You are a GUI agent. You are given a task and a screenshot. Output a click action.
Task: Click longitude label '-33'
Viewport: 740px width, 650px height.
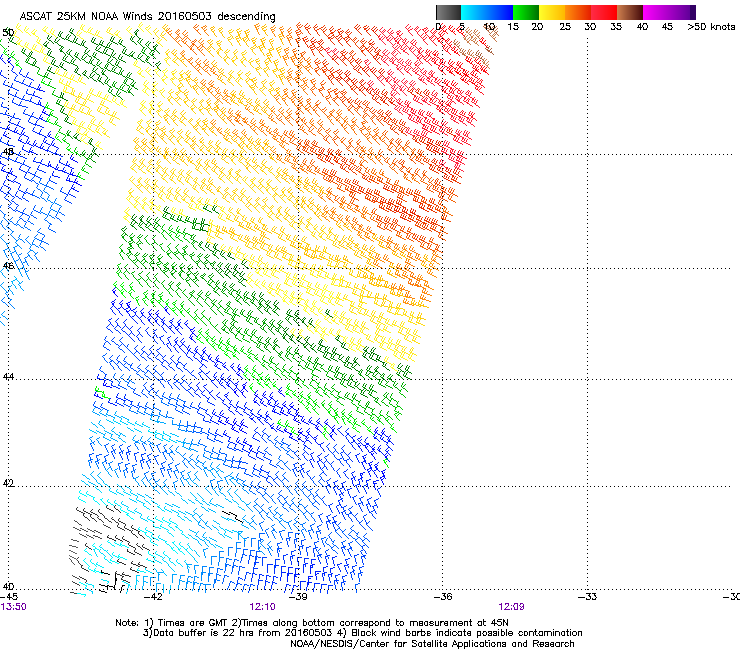coord(587,597)
